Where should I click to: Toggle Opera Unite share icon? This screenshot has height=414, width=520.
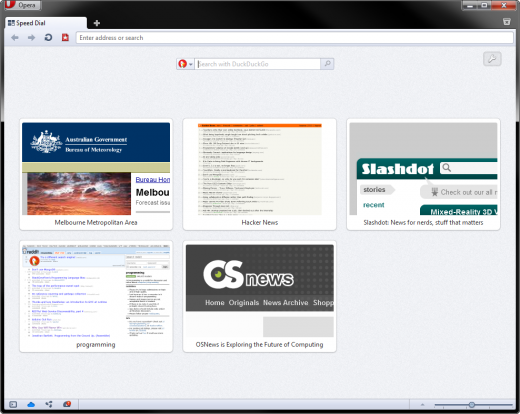click(x=49, y=405)
